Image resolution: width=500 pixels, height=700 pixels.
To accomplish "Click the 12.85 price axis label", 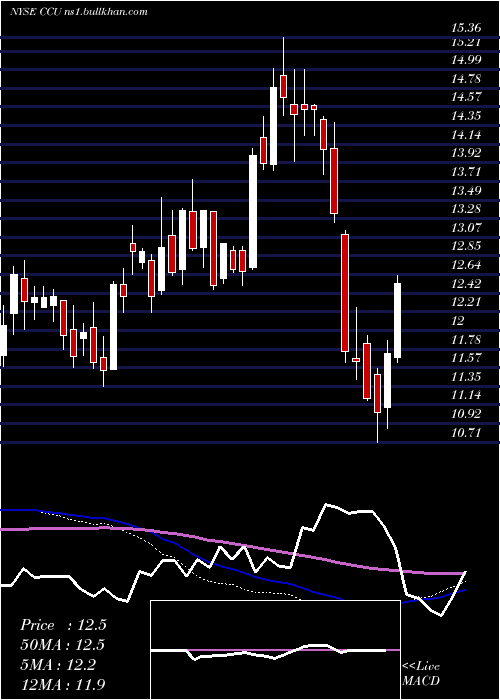I will point(466,246).
